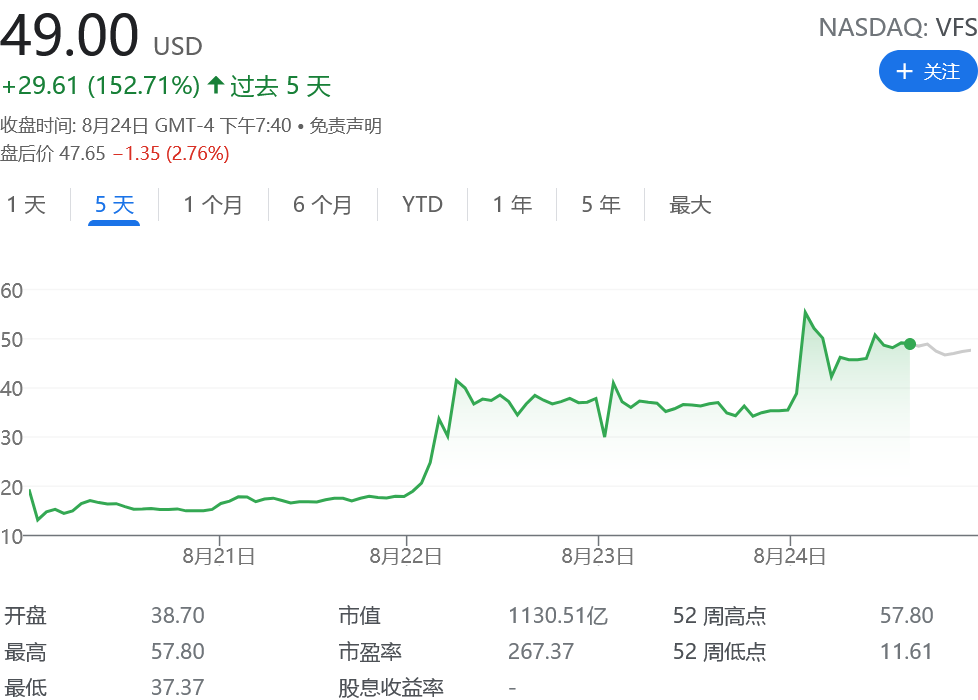Viewport: 978px width, 700px height.
Task: Click the 市盈率 value 267.37
Action: tap(541, 652)
